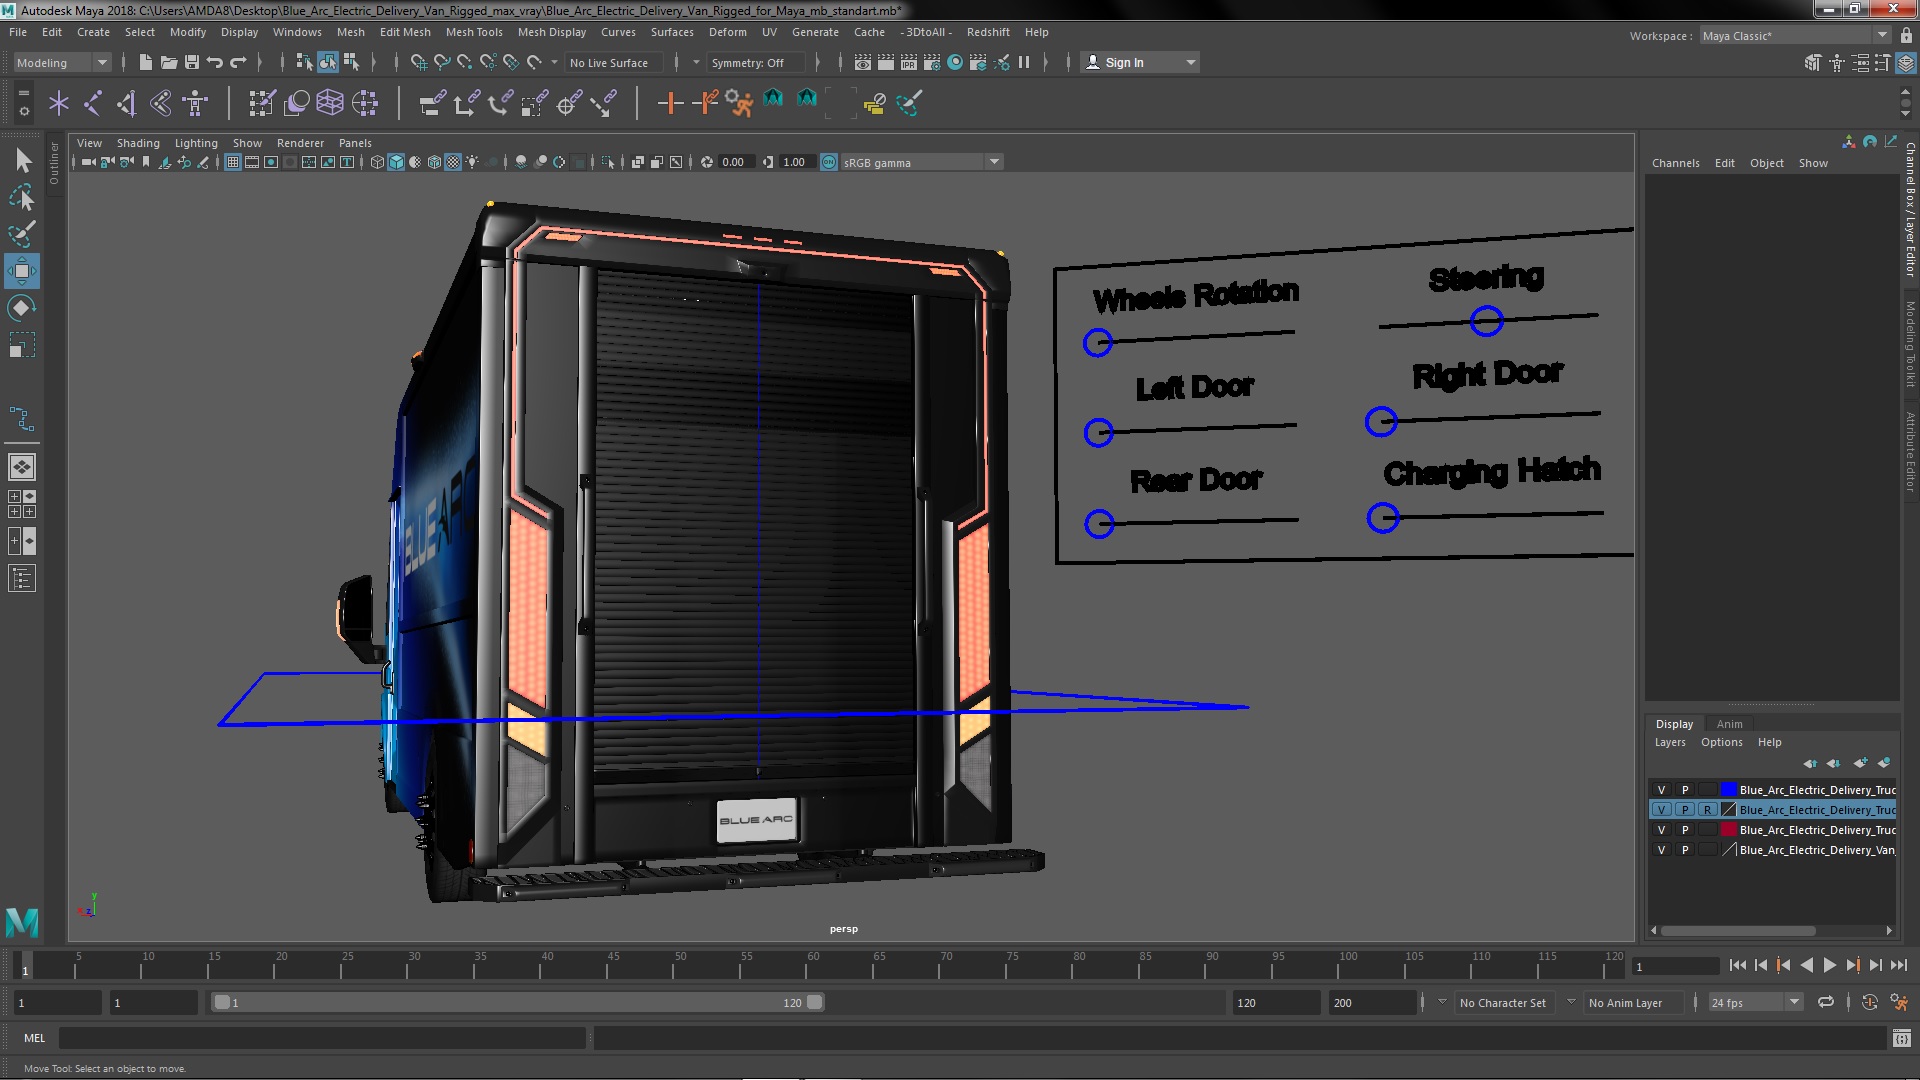The image size is (1920, 1080).
Task: Create layer from selected objects icon
Action: 1884,763
